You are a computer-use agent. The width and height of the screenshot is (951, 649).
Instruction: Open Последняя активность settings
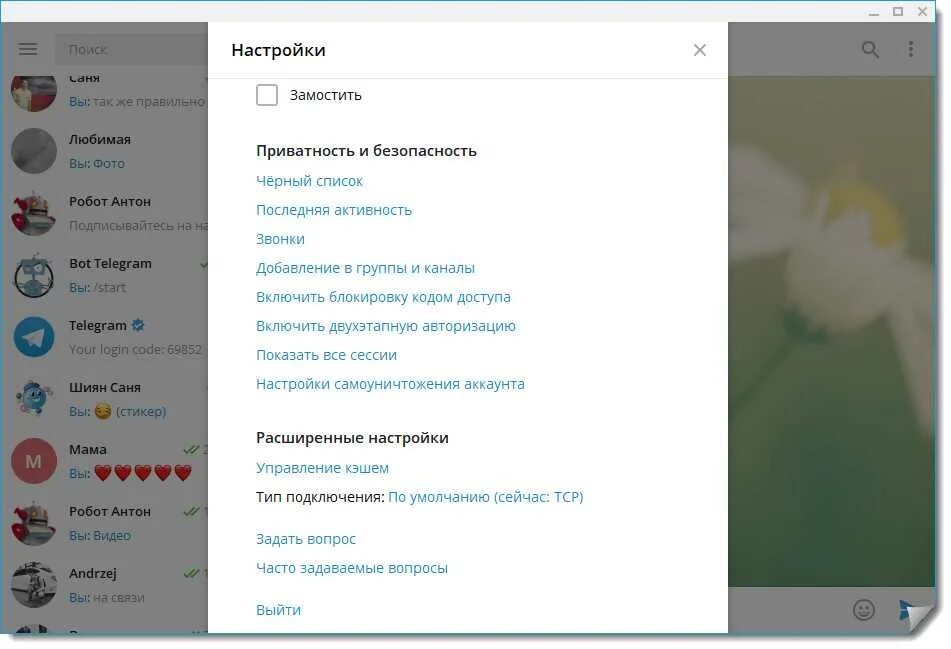click(x=334, y=209)
